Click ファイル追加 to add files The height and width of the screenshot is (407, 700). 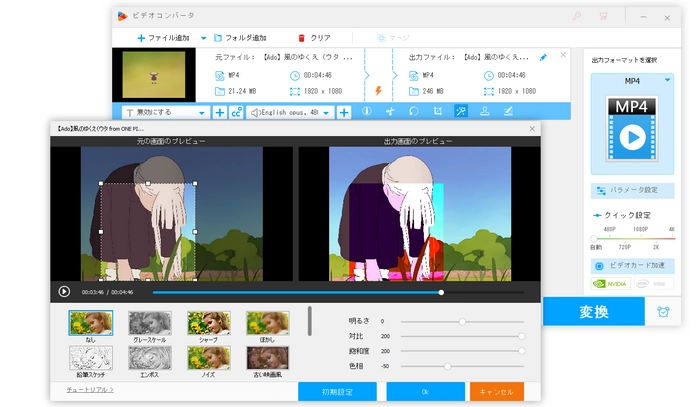(163, 38)
